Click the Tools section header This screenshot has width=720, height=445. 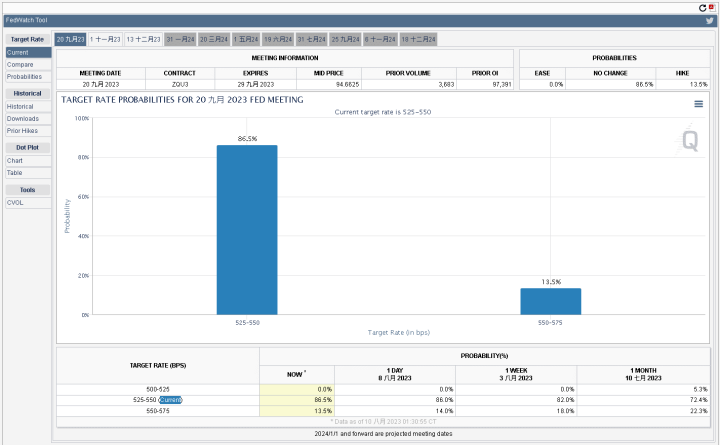pyautogui.click(x=28, y=190)
